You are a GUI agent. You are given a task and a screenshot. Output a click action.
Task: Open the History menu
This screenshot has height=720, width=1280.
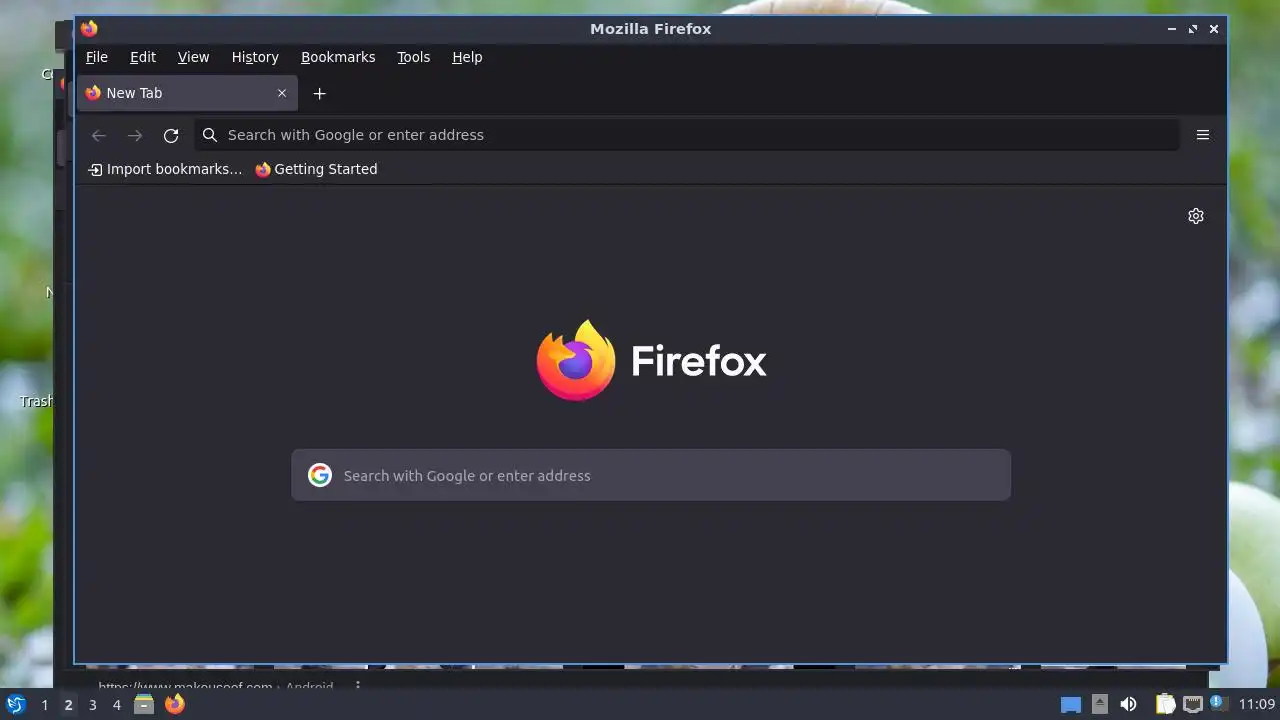pos(255,57)
